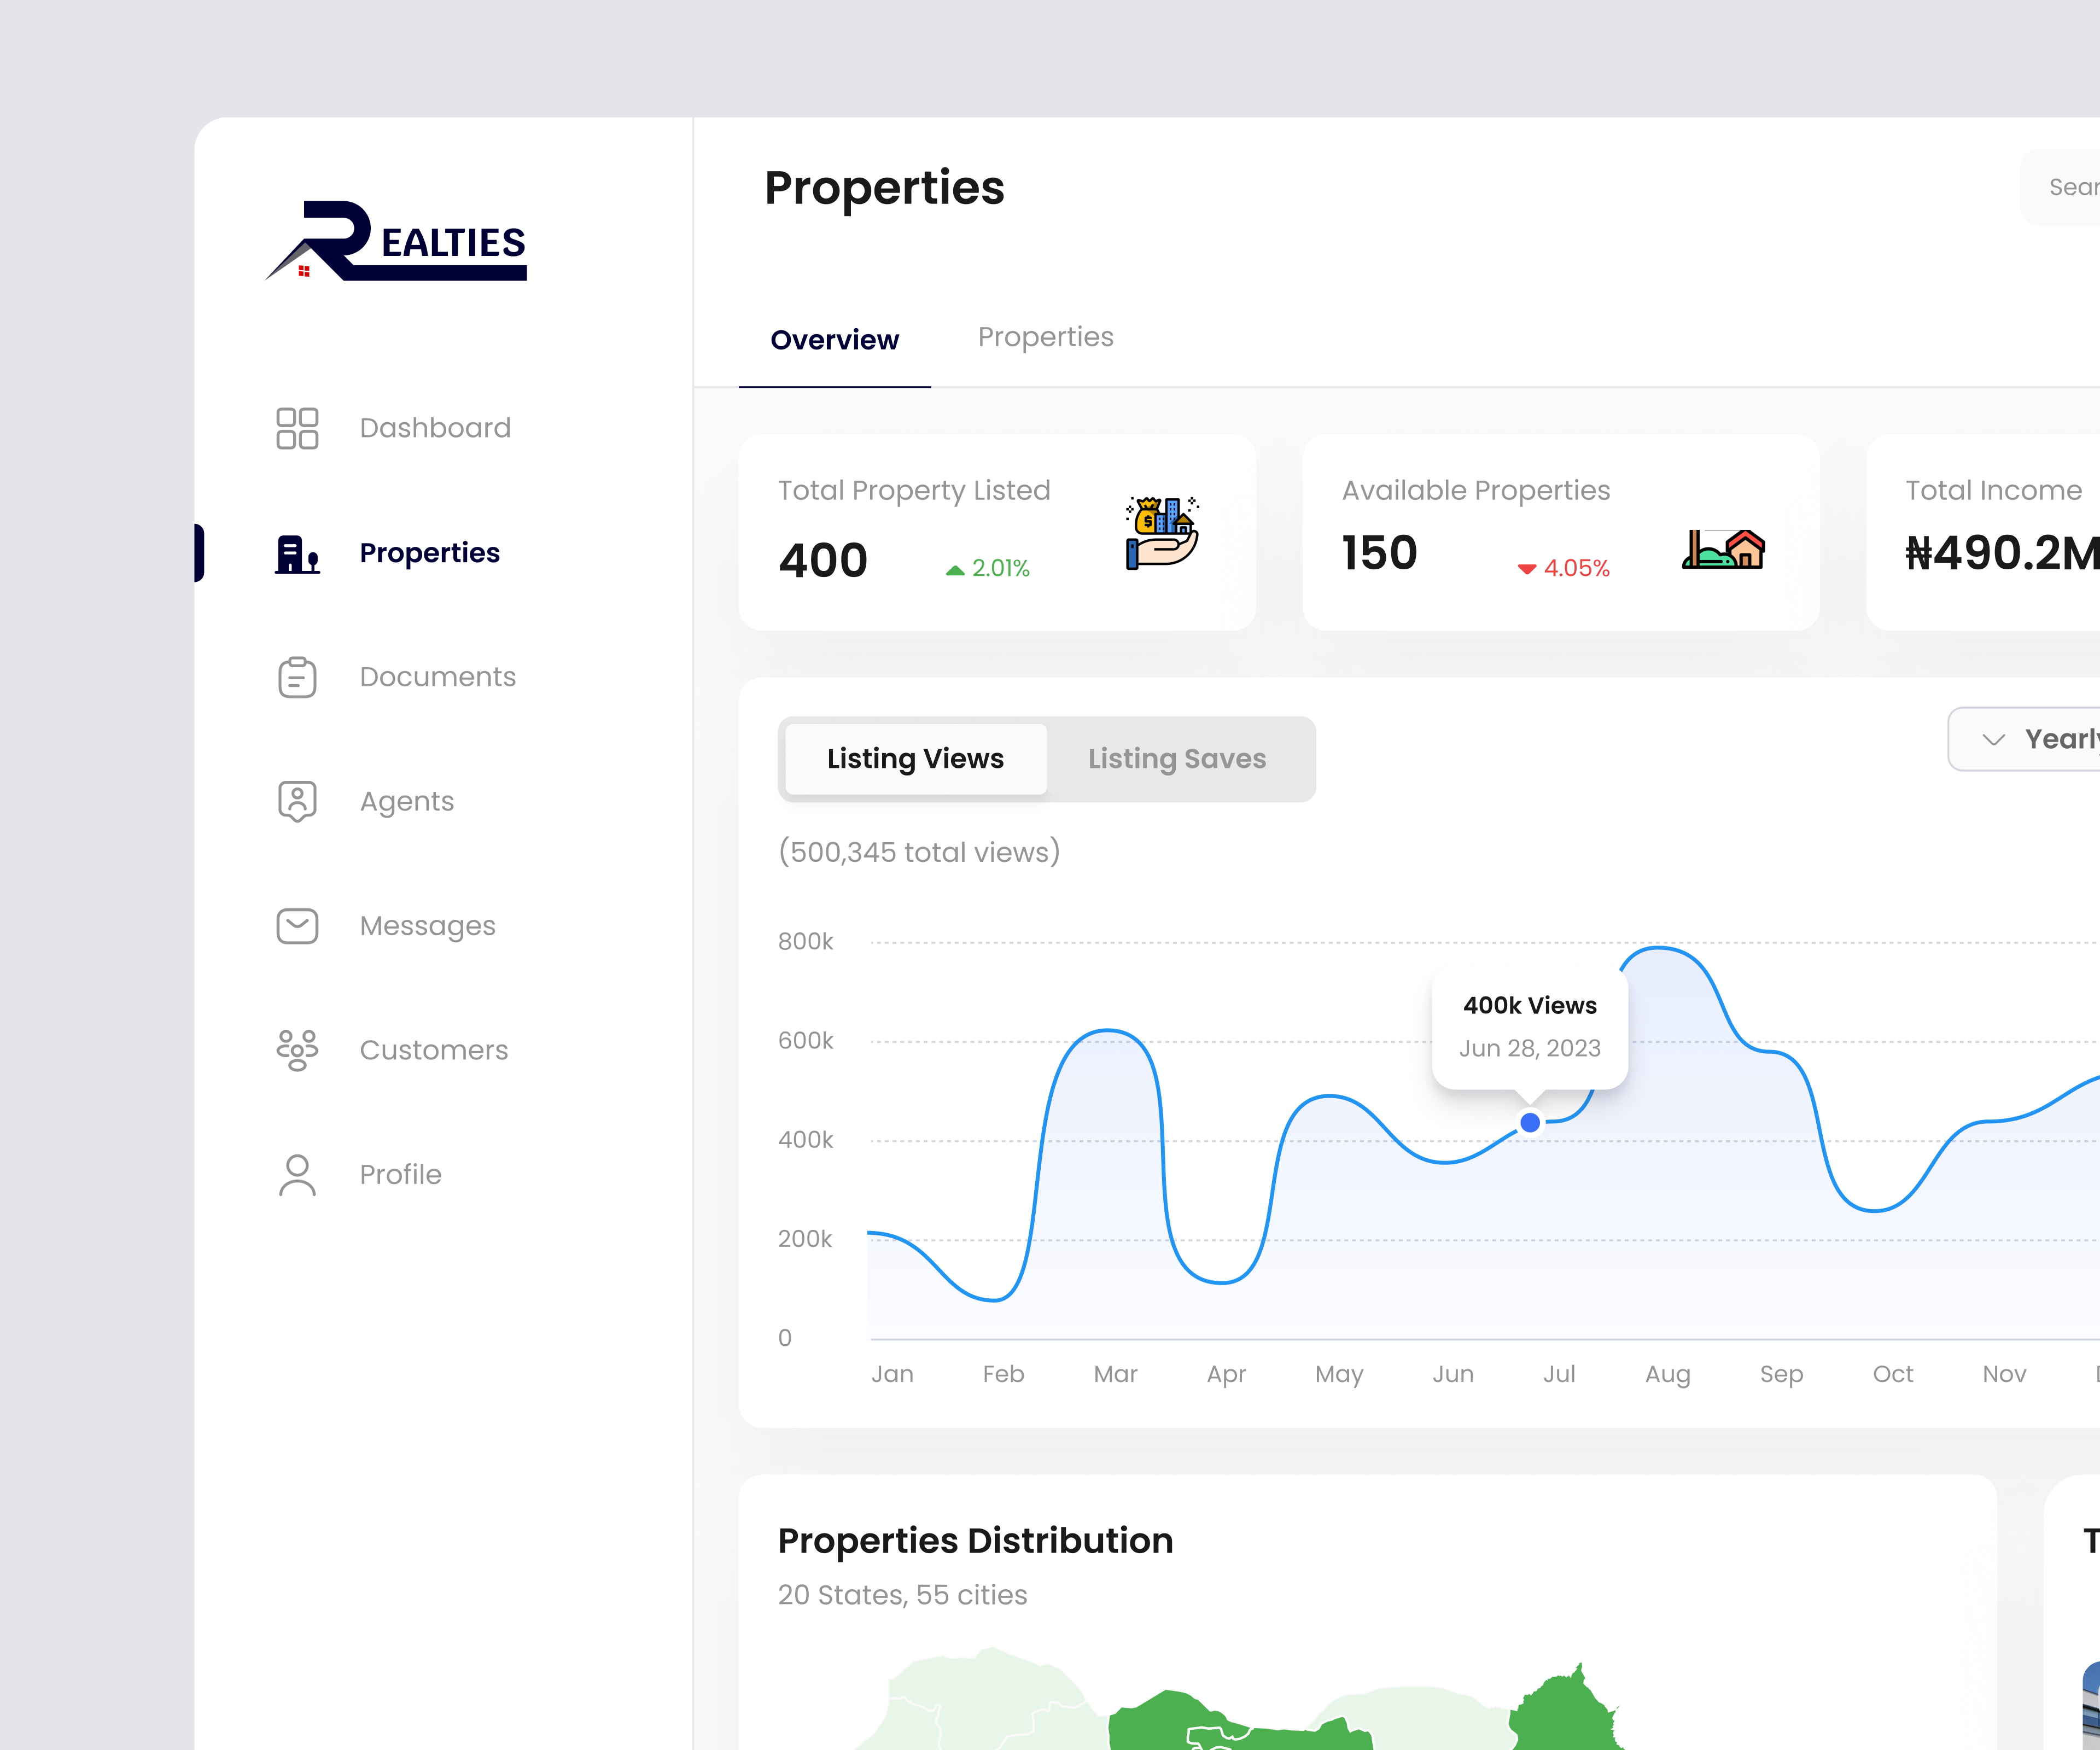The image size is (2100, 1750).
Task: Open Messages in sidebar
Action: point(428,926)
